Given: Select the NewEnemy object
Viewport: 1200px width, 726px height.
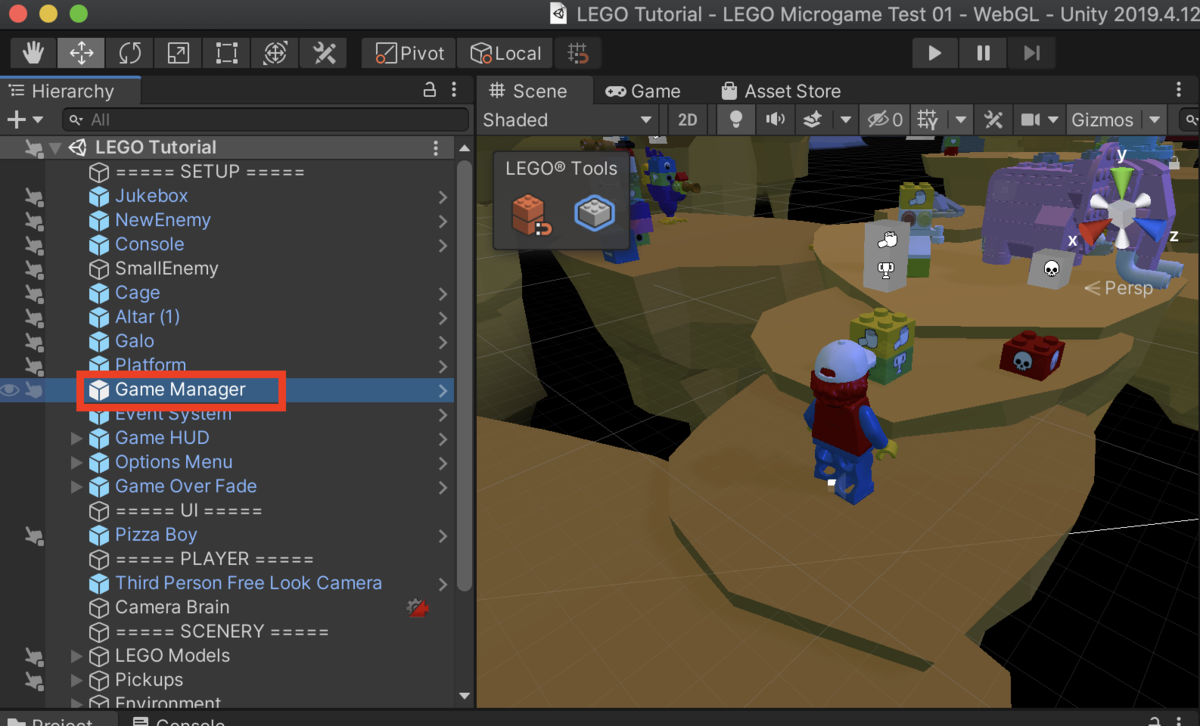Looking at the screenshot, I should point(162,220).
